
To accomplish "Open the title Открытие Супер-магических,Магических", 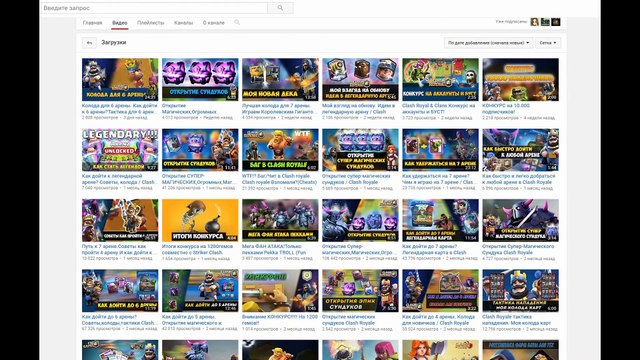I will pos(358,249).
